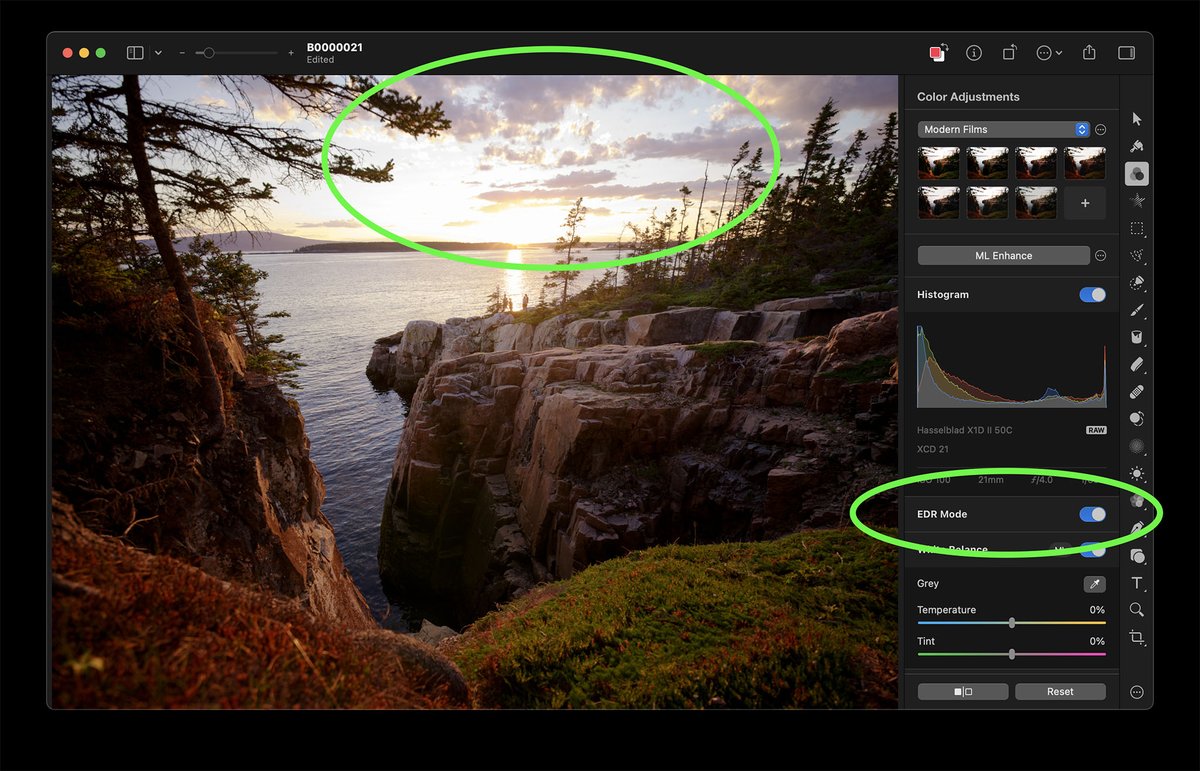Click the Temperature slider handle
Image resolution: width=1200 pixels, height=771 pixels.
tap(1011, 622)
